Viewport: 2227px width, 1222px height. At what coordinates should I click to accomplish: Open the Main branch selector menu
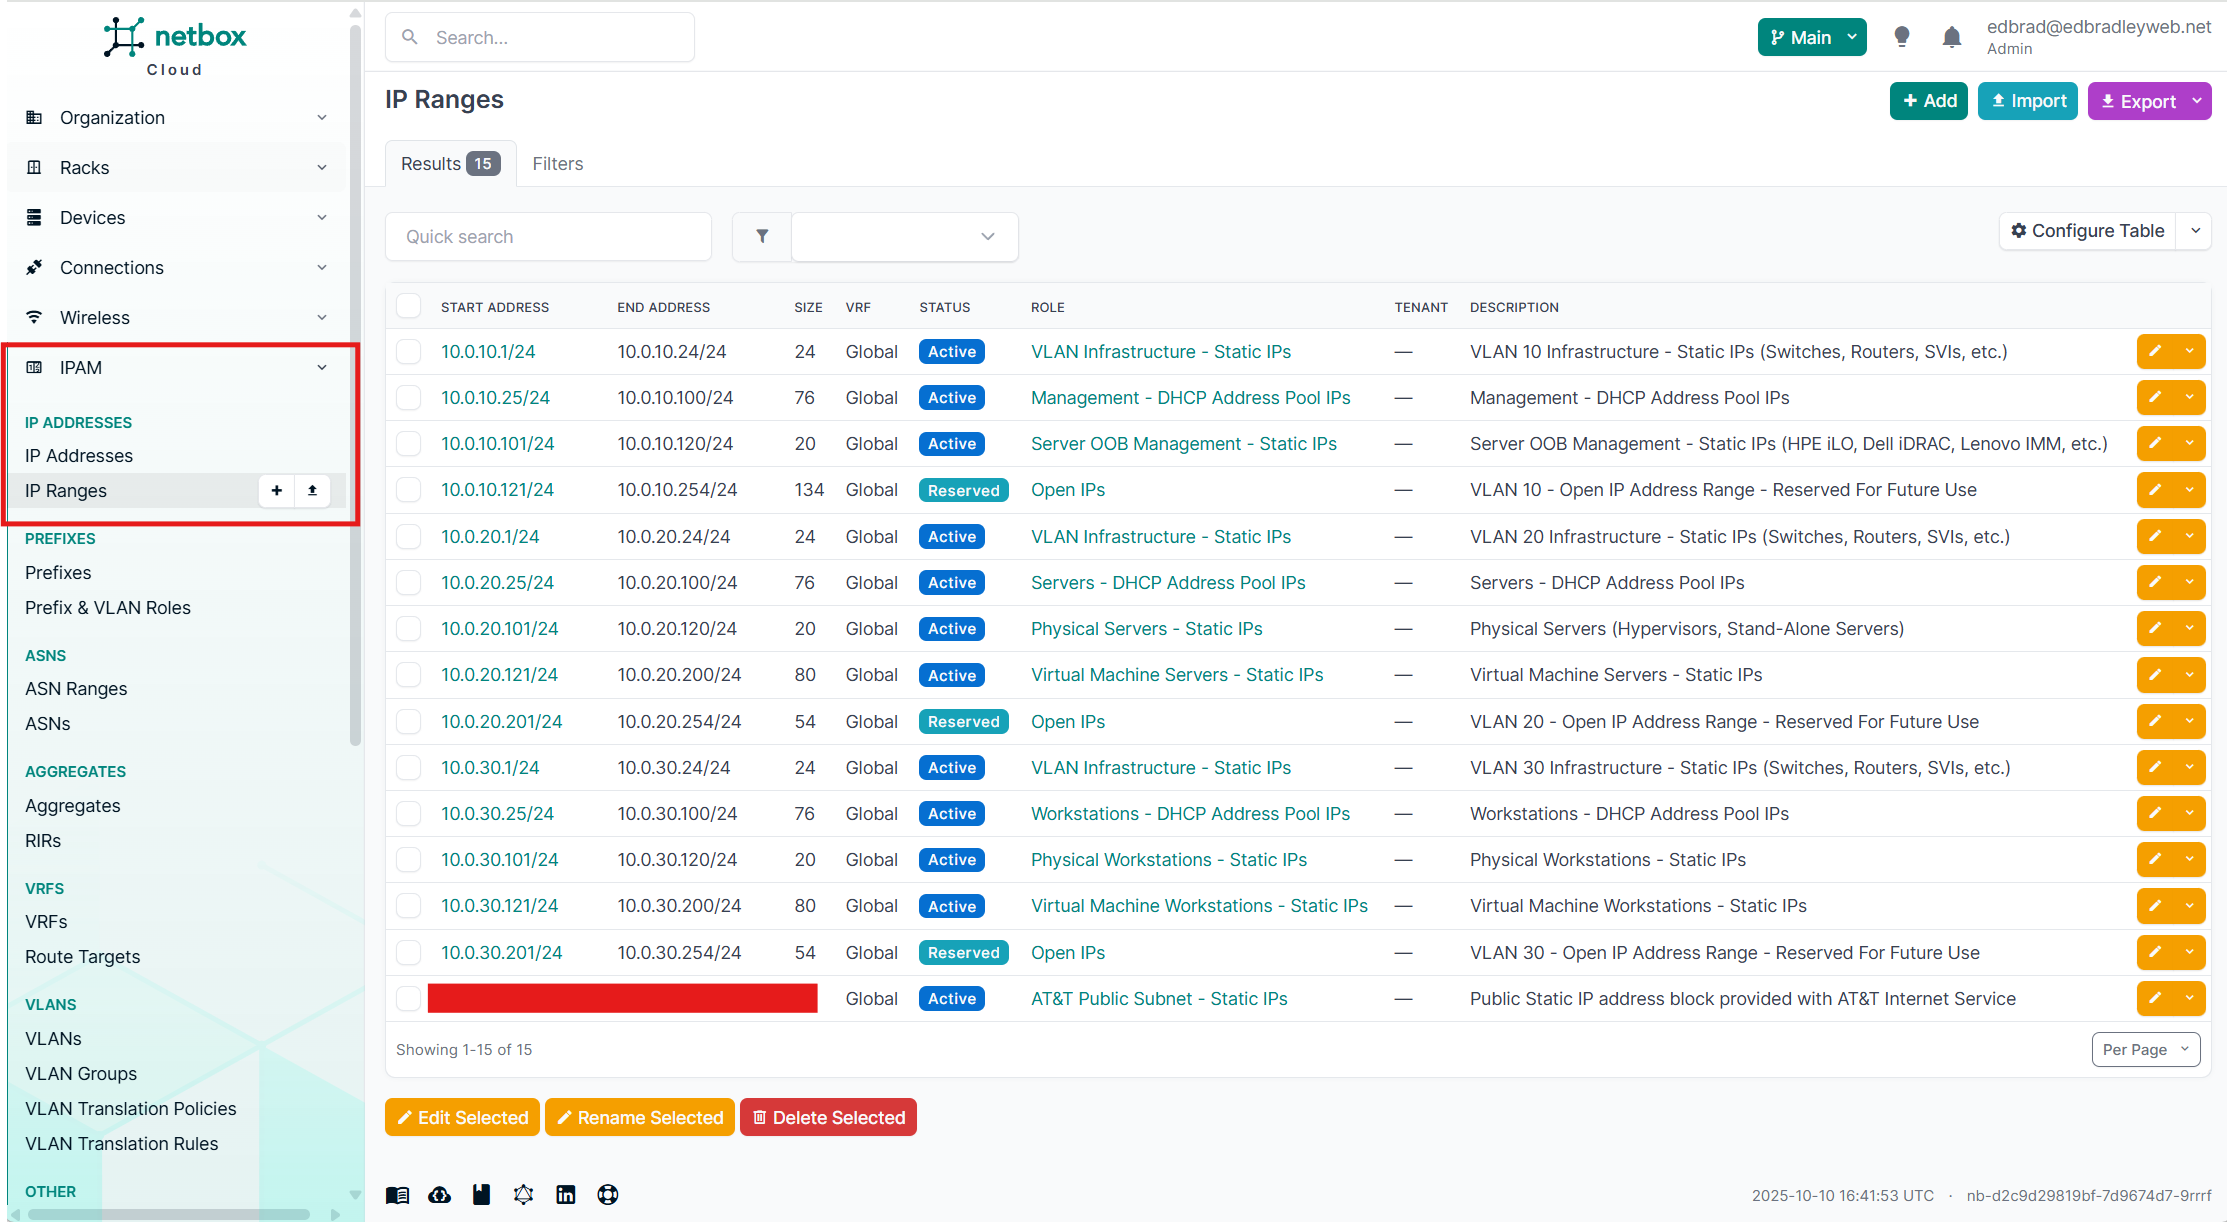click(x=1811, y=36)
